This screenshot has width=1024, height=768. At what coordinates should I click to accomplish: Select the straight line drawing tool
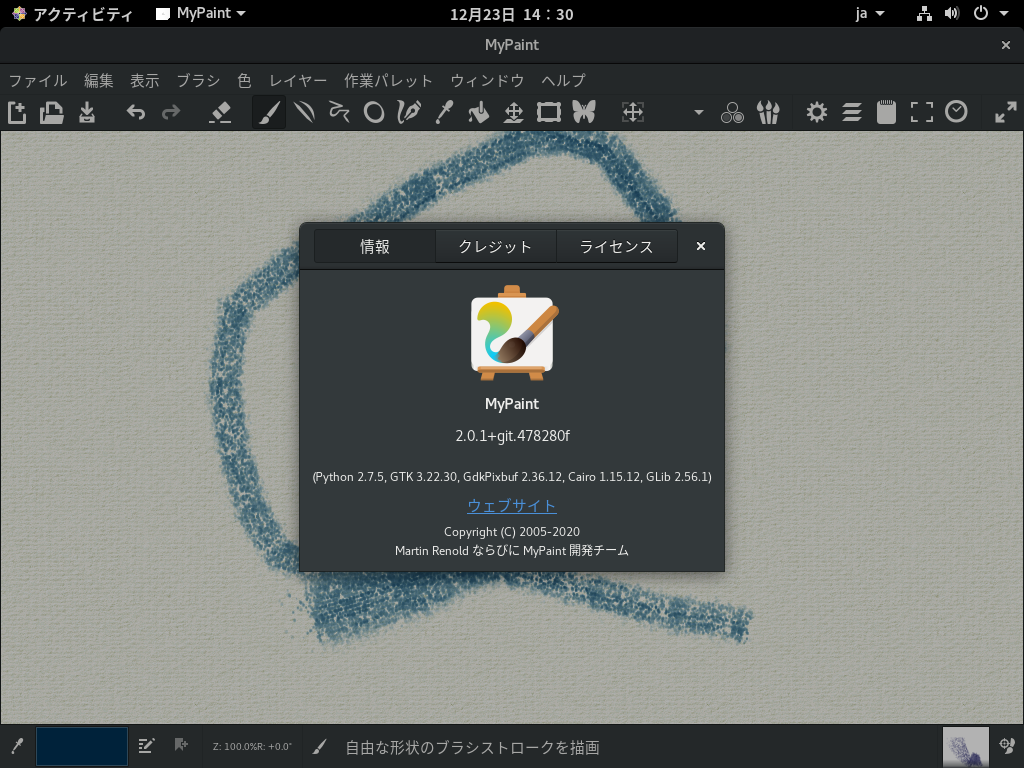pyautogui.click(x=305, y=112)
